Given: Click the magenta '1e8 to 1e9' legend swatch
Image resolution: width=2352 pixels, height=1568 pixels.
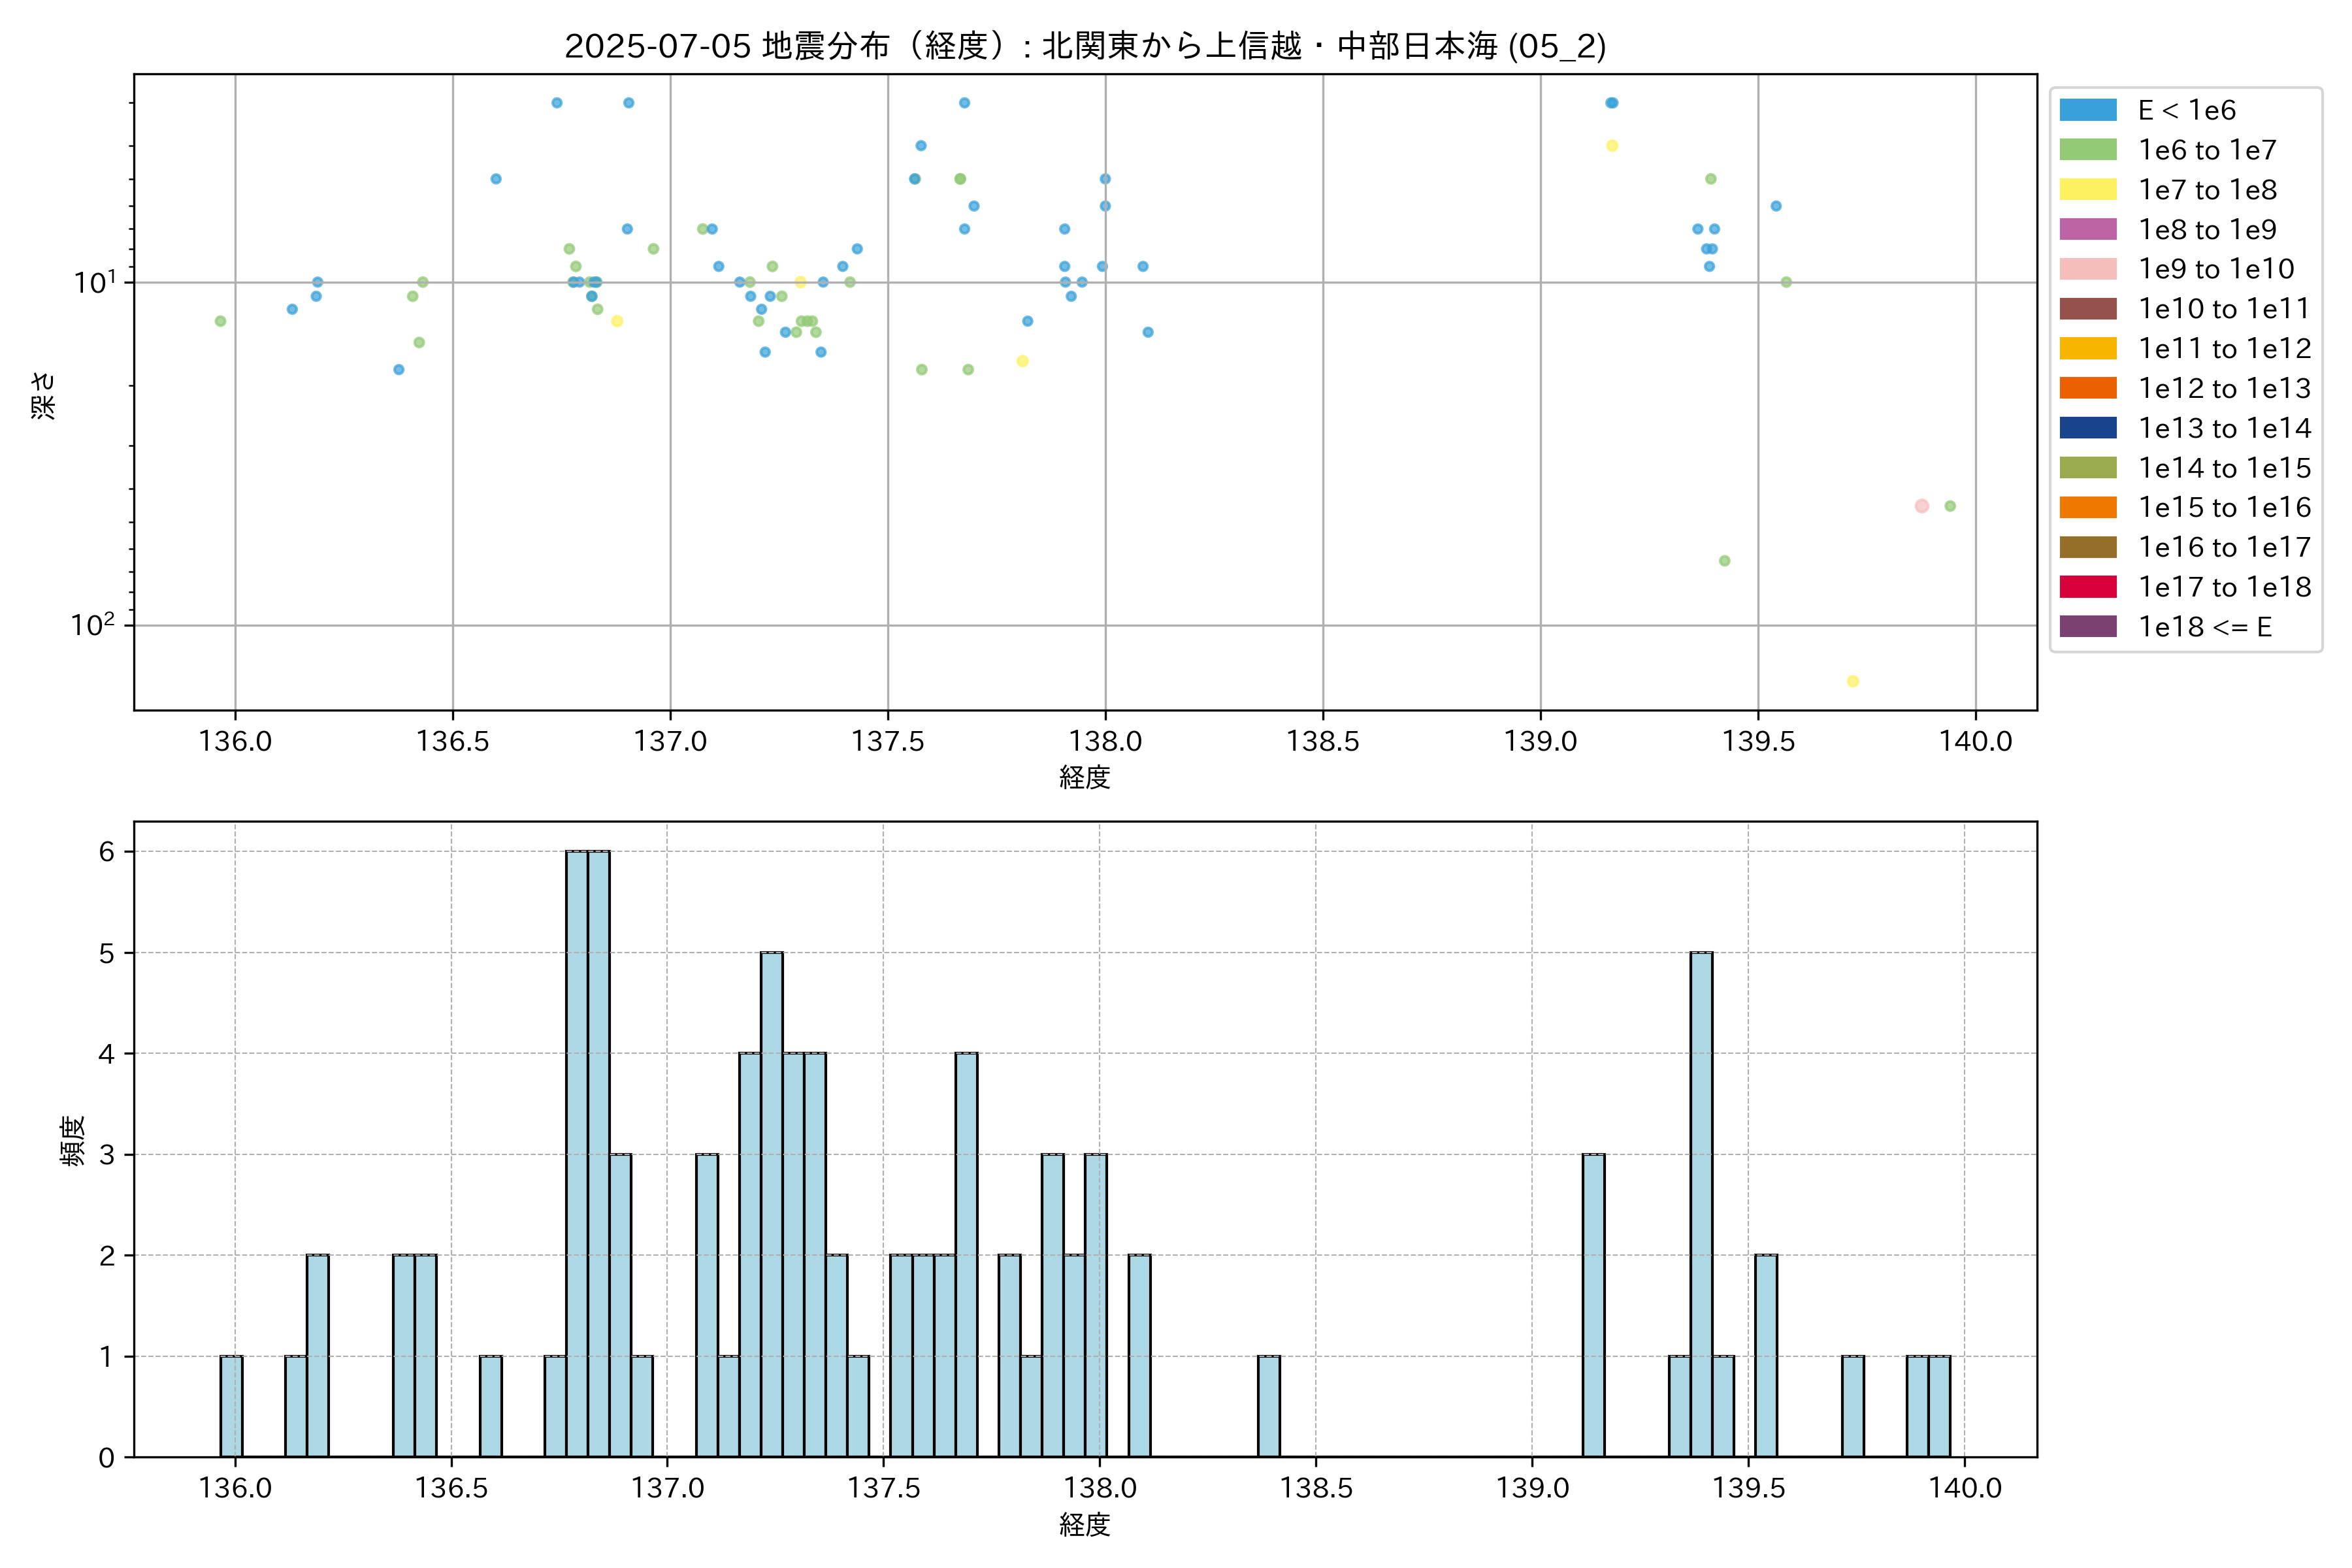Looking at the screenshot, I should click(x=2087, y=229).
